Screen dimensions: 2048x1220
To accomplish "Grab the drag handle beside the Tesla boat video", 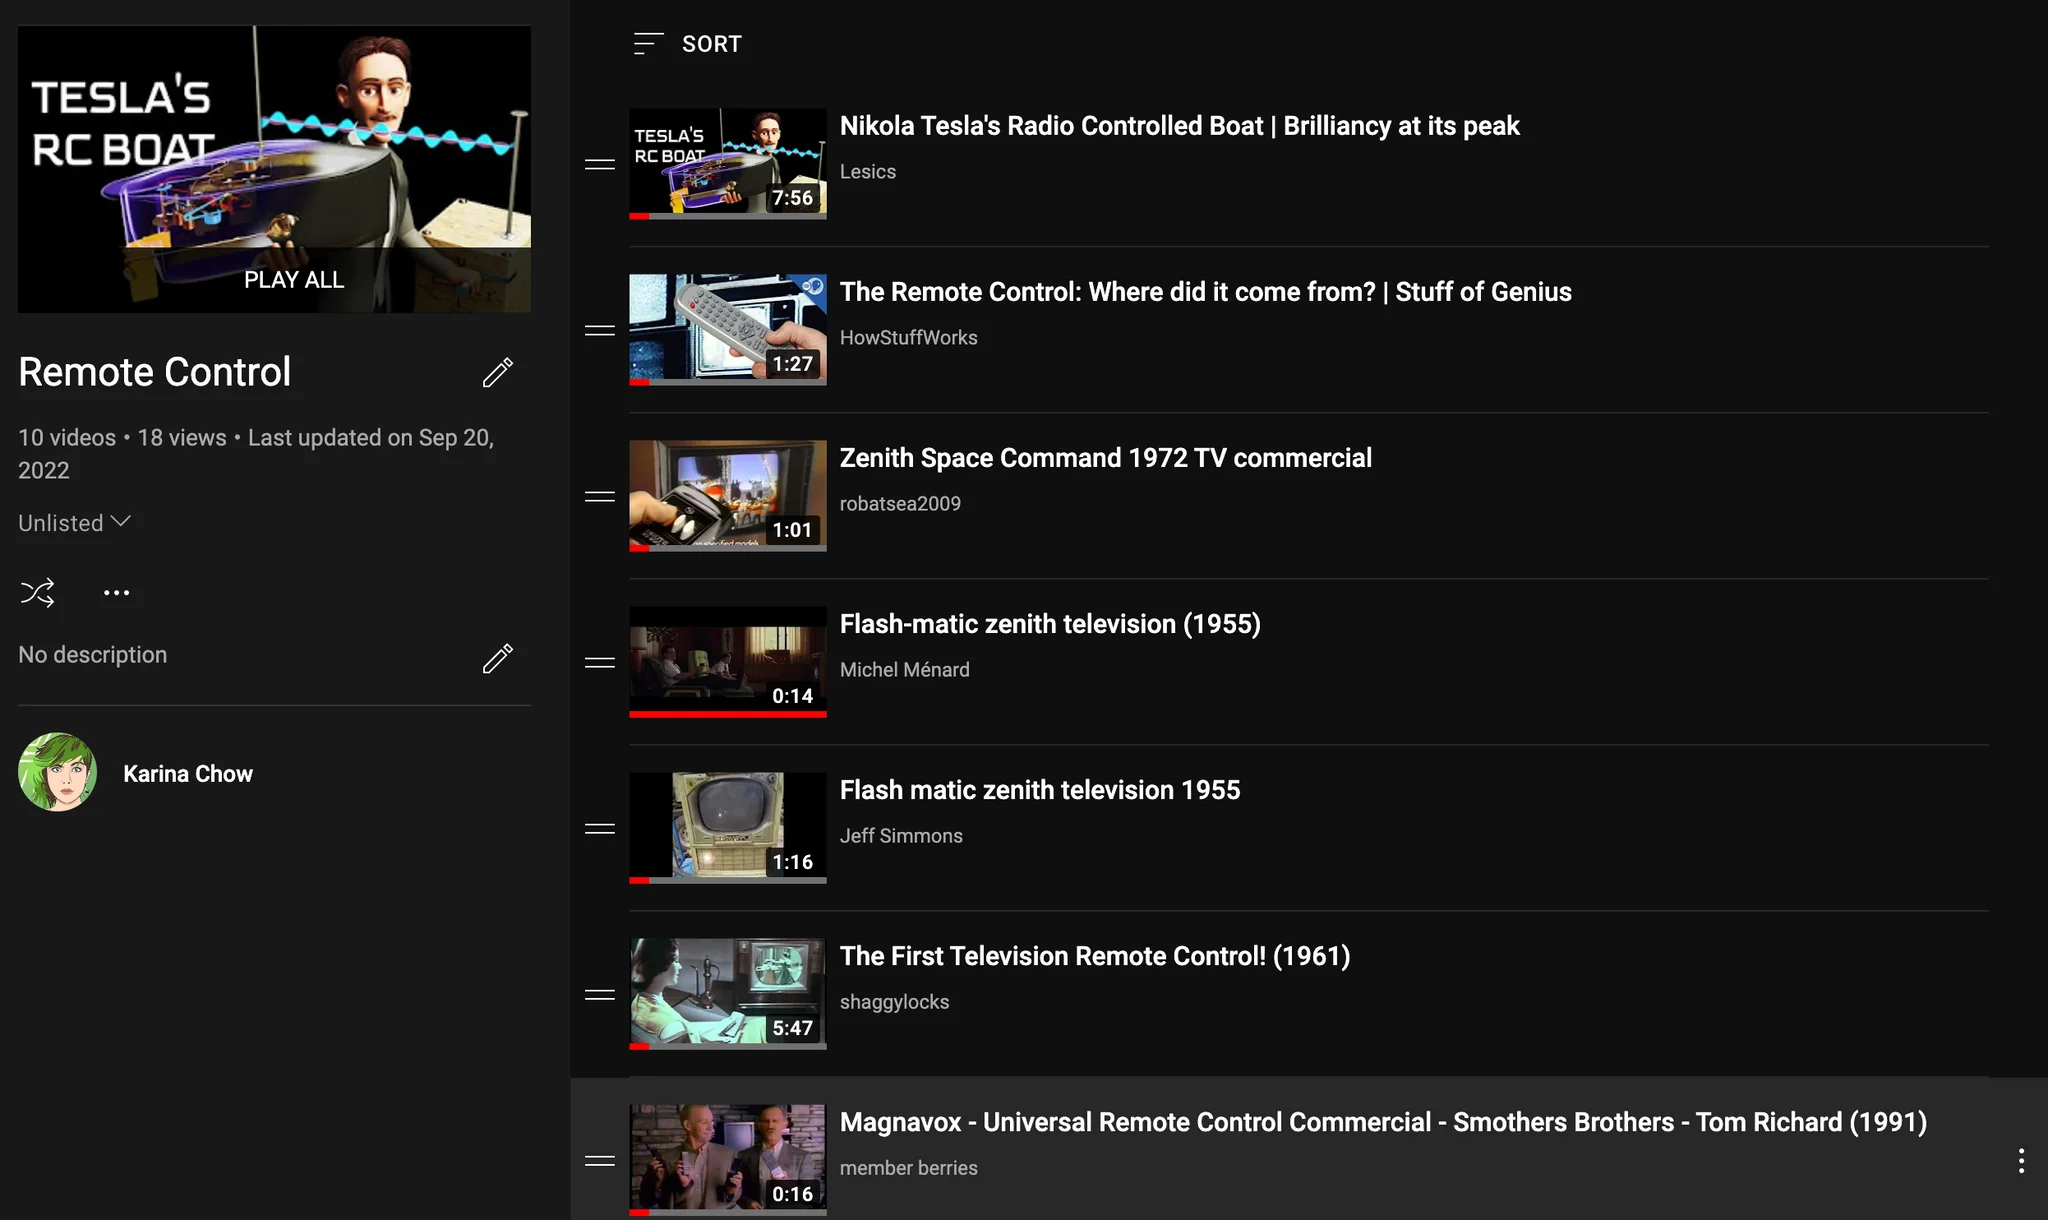I will tap(598, 163).
